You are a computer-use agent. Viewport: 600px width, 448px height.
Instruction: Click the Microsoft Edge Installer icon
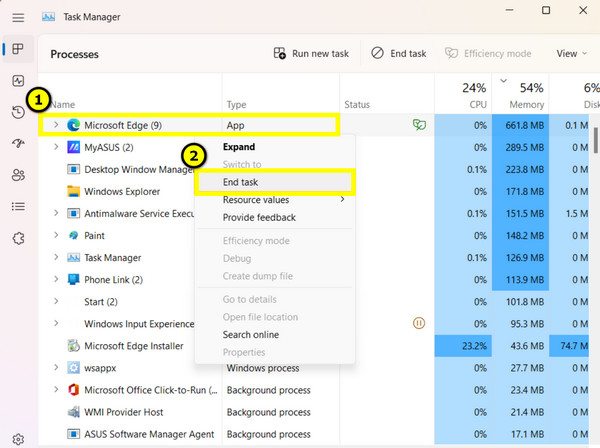pyautogui.click(x=73, y=346)
